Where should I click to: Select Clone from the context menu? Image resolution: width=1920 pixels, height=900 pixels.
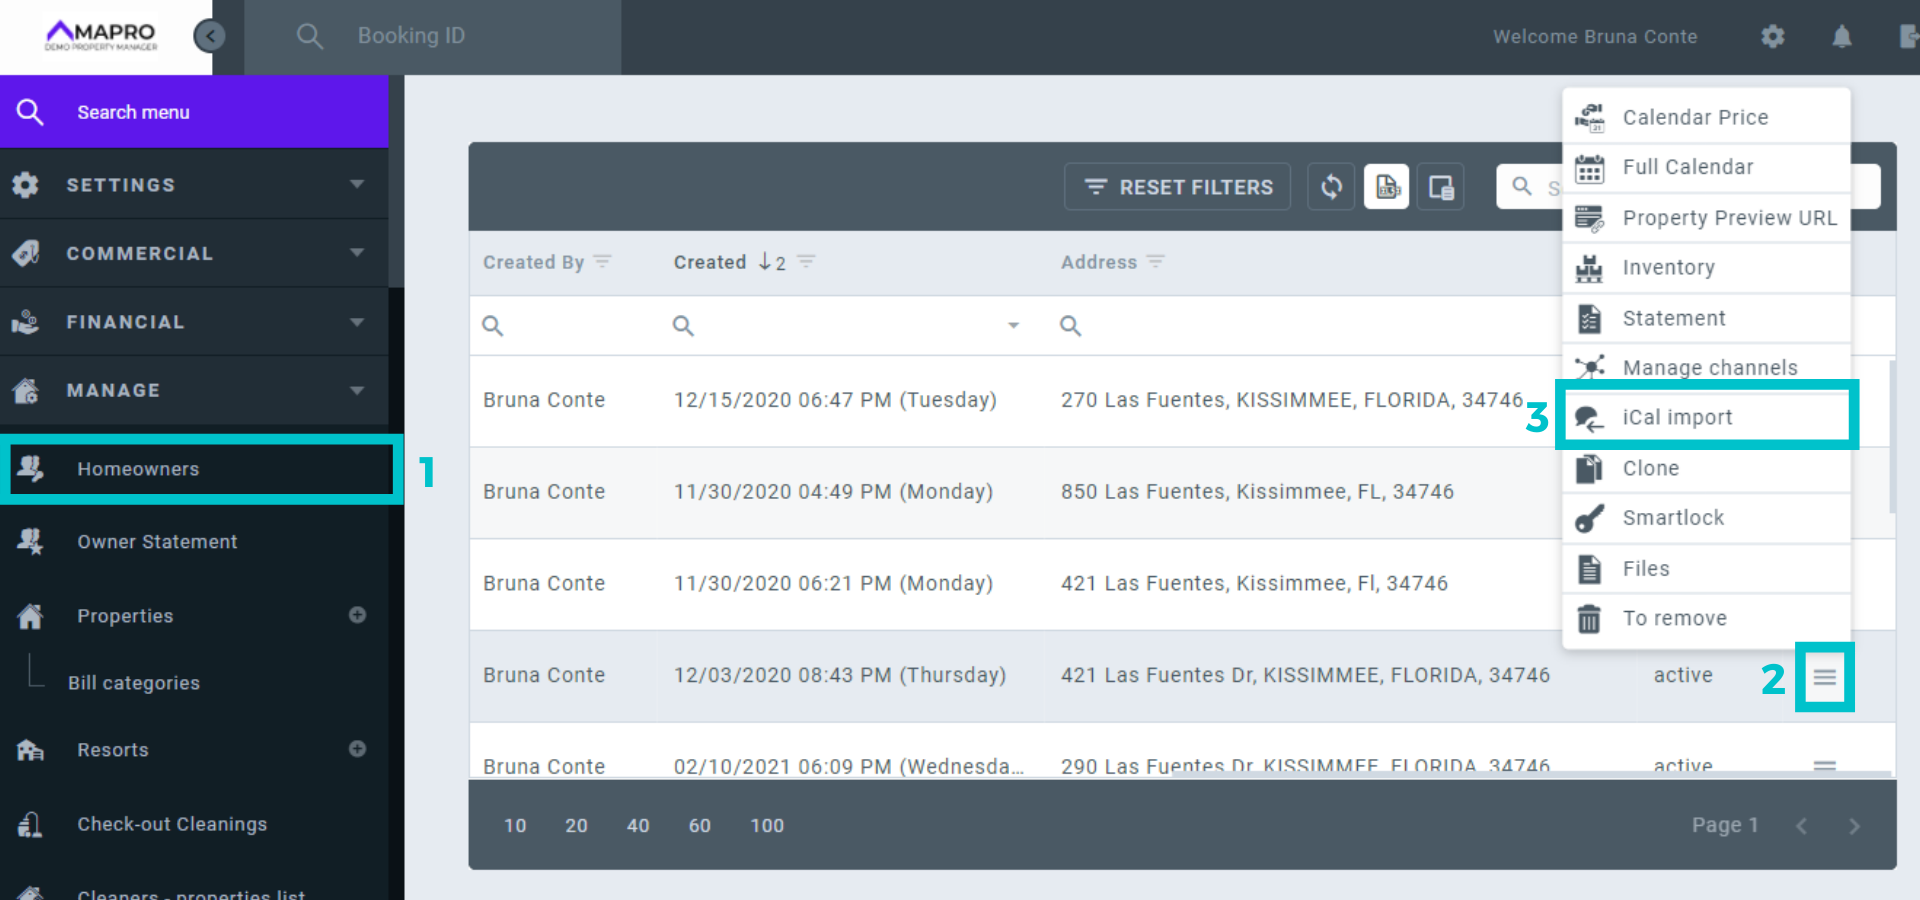(1650, 468)
